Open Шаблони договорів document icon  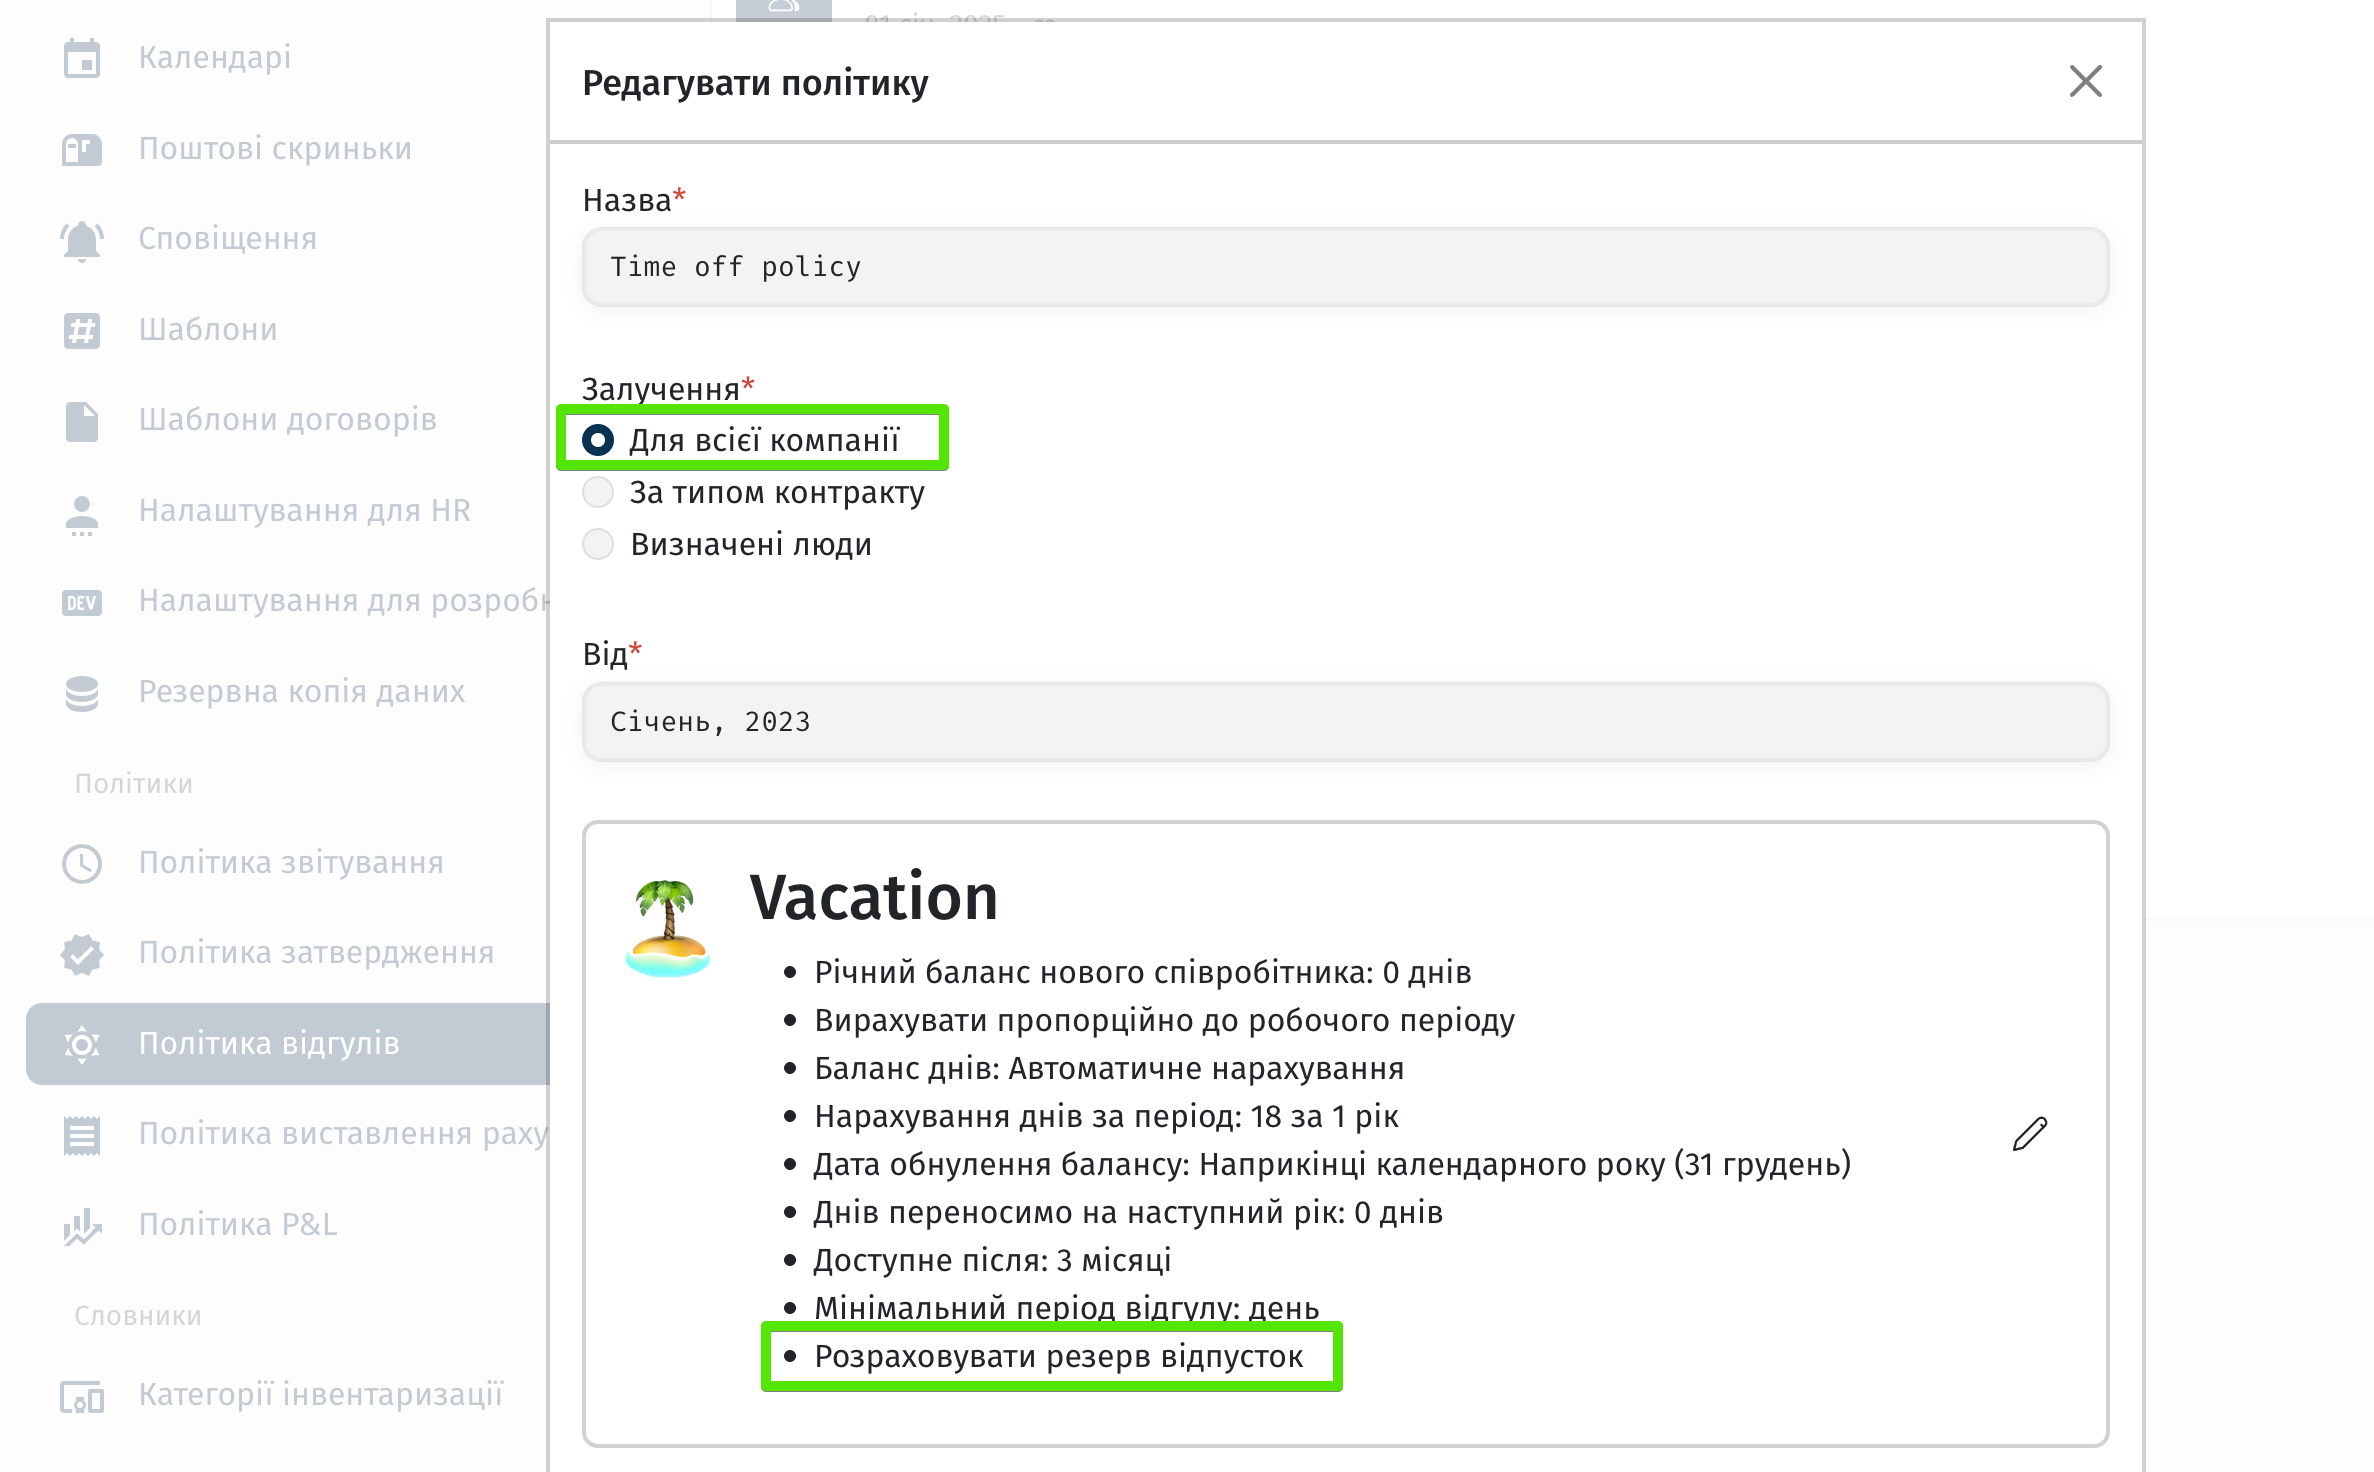[x=82, y=421]
